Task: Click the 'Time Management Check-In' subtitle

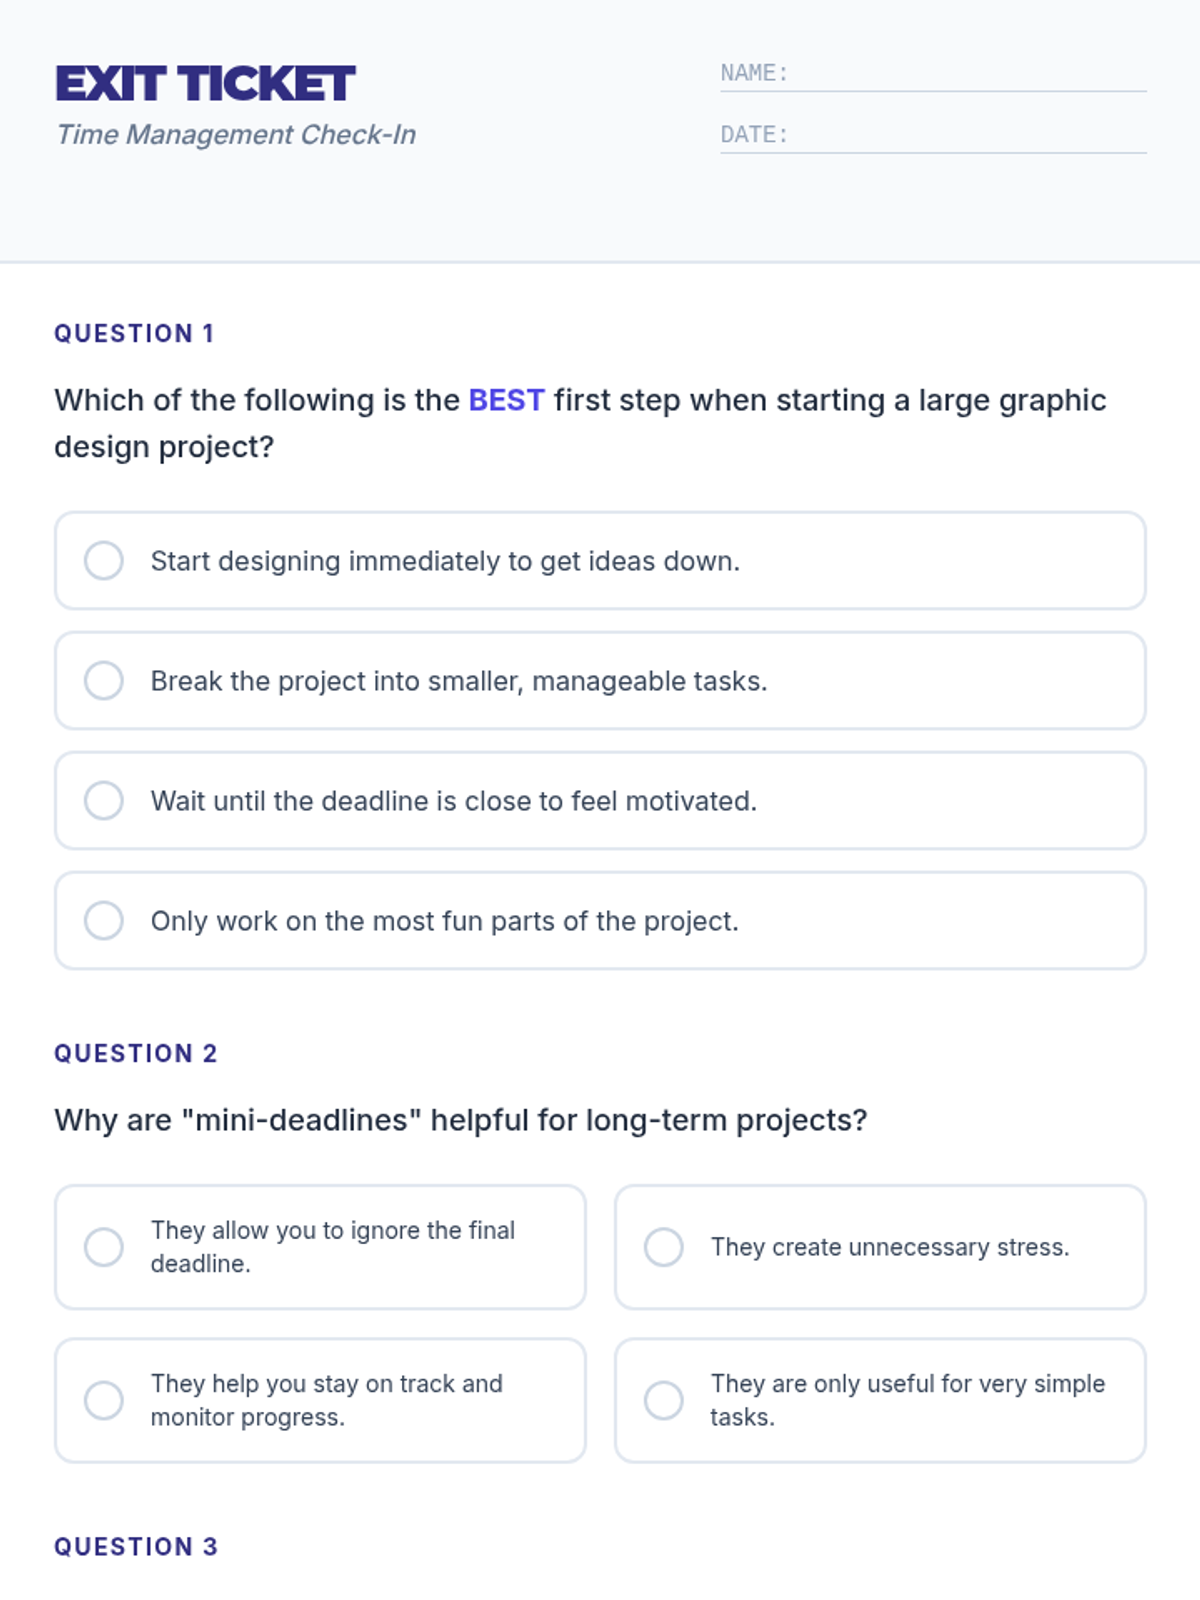Action: pos(236,135)
